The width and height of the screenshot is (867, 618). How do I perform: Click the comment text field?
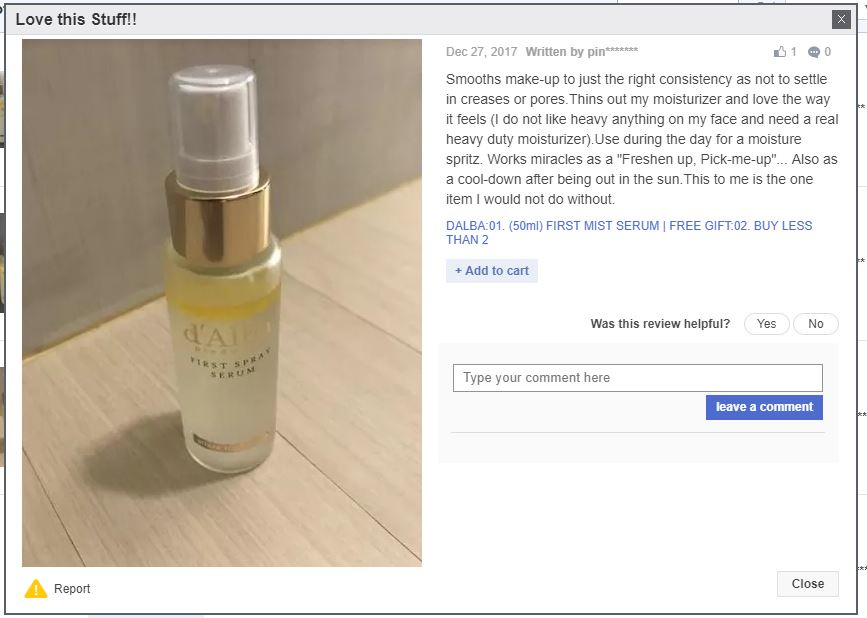[638, 378]
